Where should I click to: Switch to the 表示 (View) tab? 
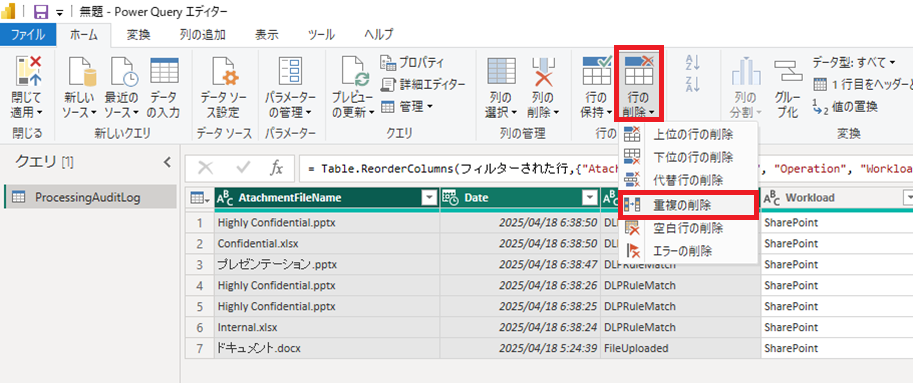(266, 34)
